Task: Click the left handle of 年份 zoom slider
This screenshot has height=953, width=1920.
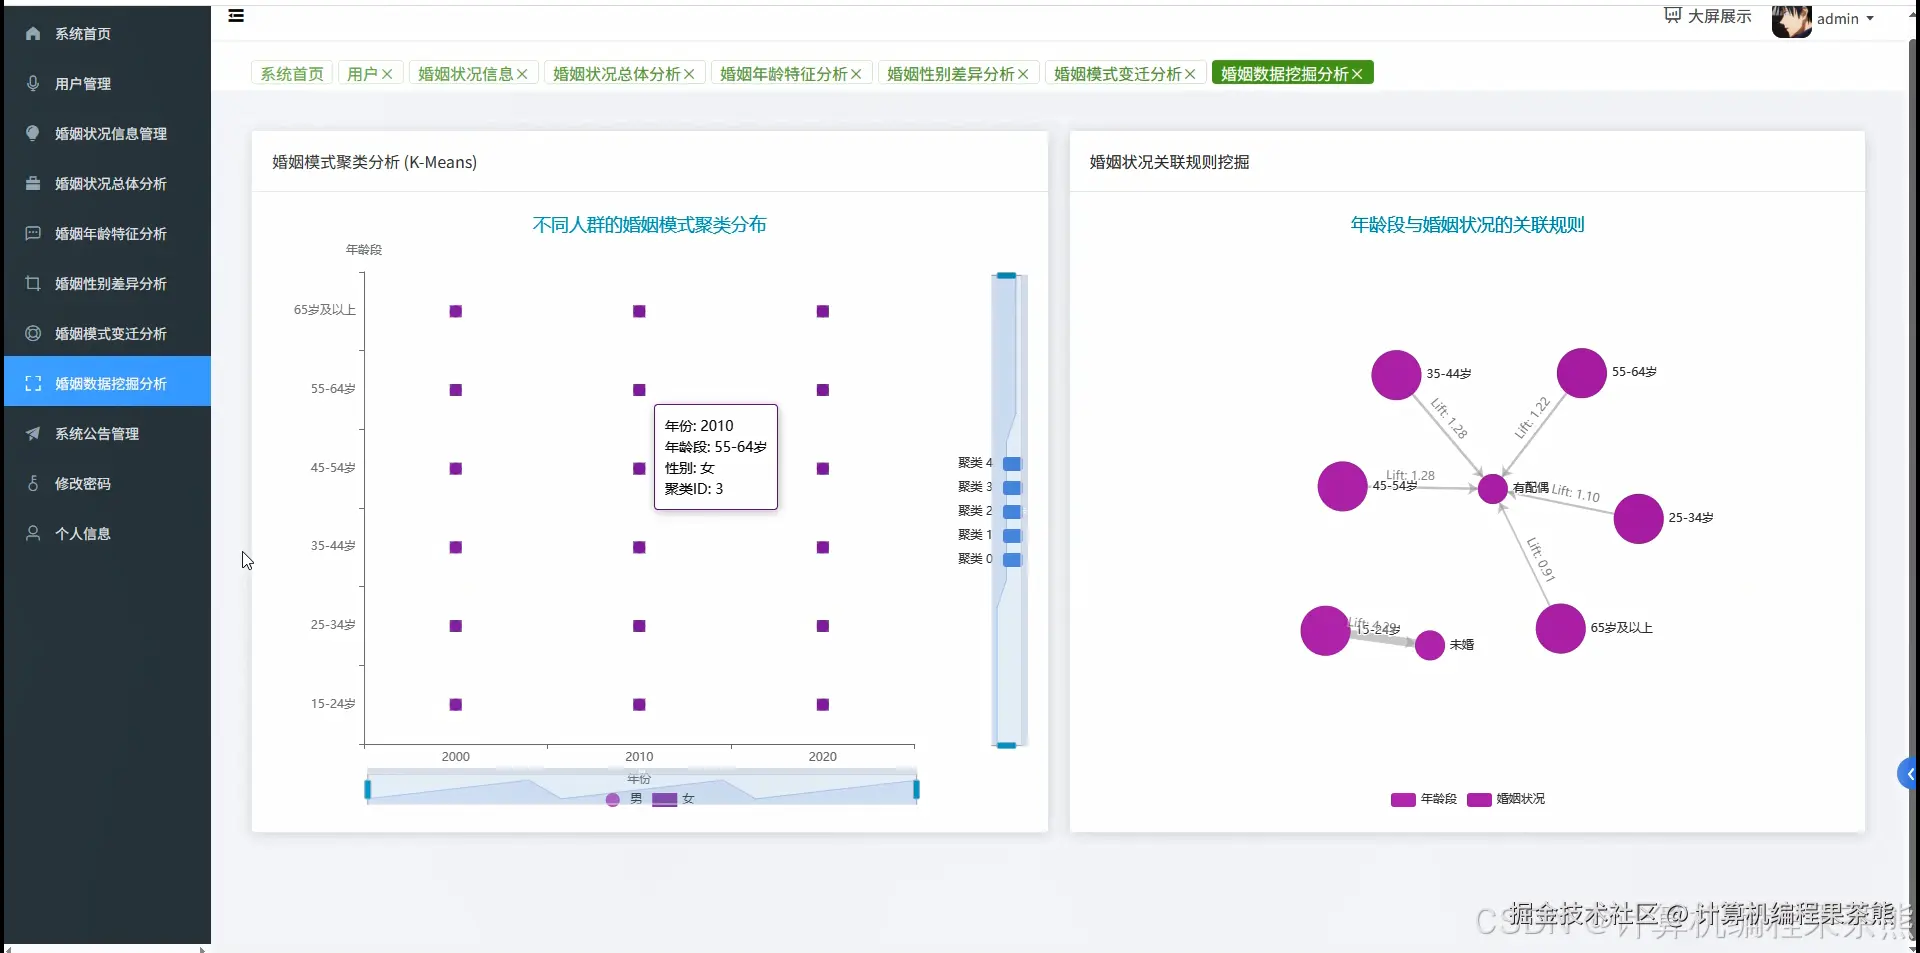Action: [x=368, y=790]
